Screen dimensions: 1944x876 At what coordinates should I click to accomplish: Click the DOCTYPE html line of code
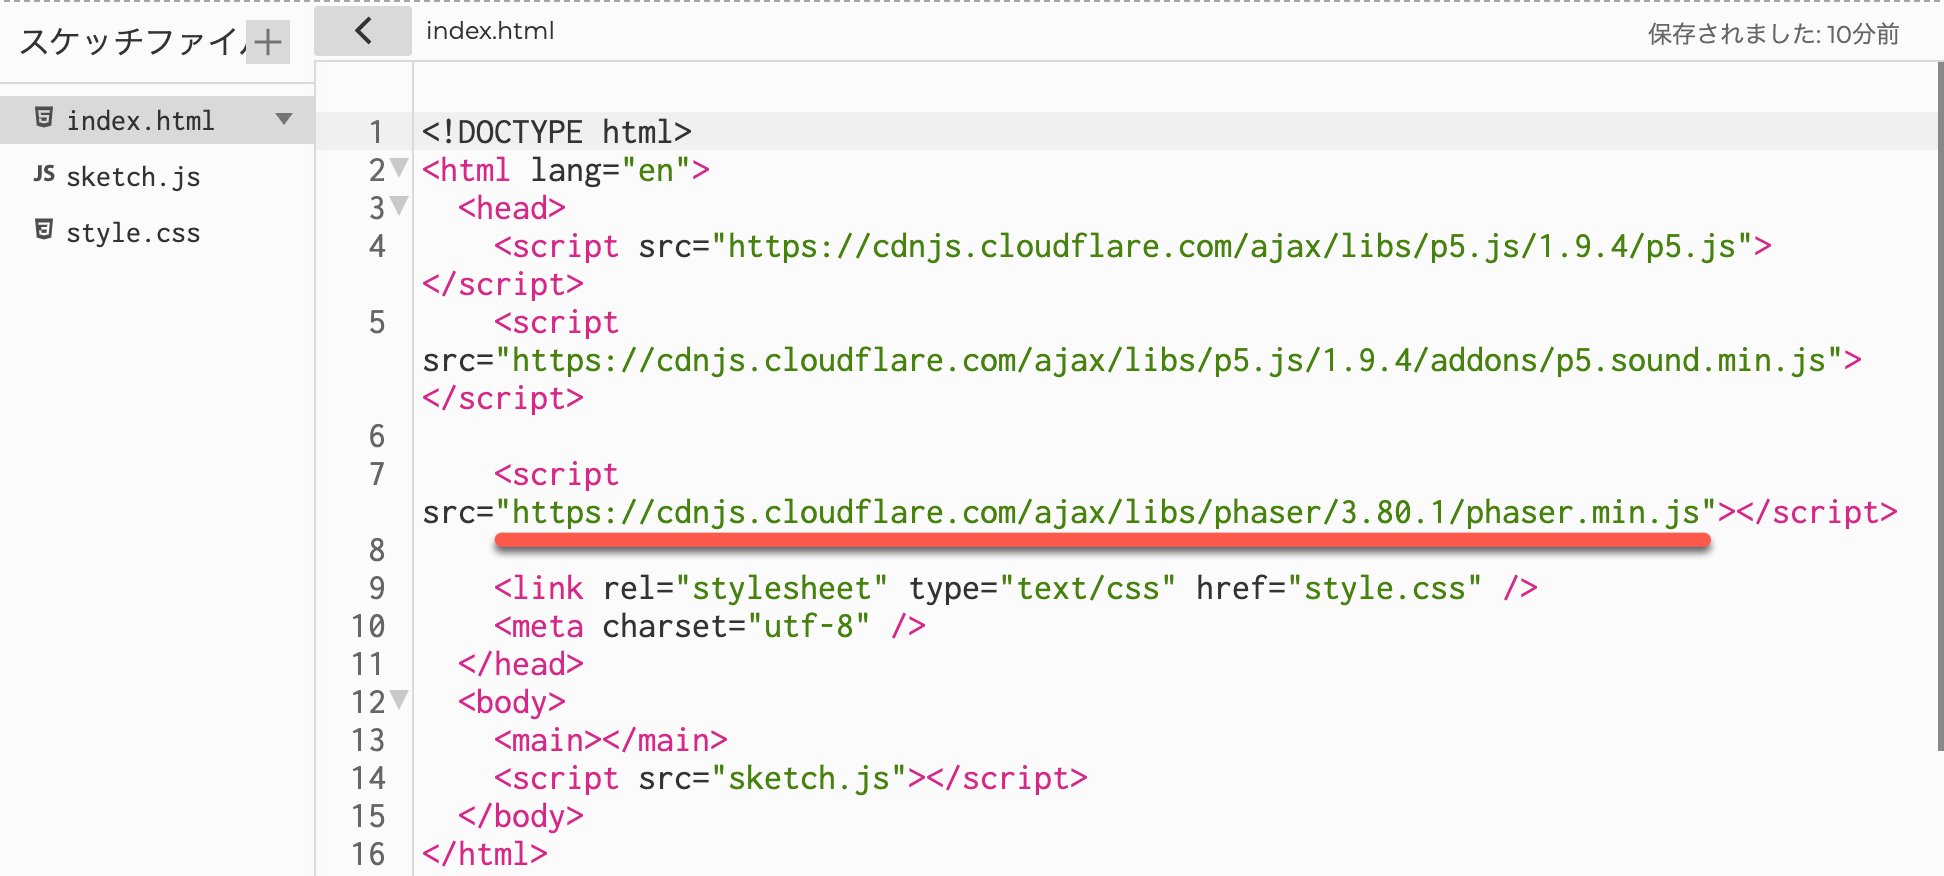click(x=557, y=132)
